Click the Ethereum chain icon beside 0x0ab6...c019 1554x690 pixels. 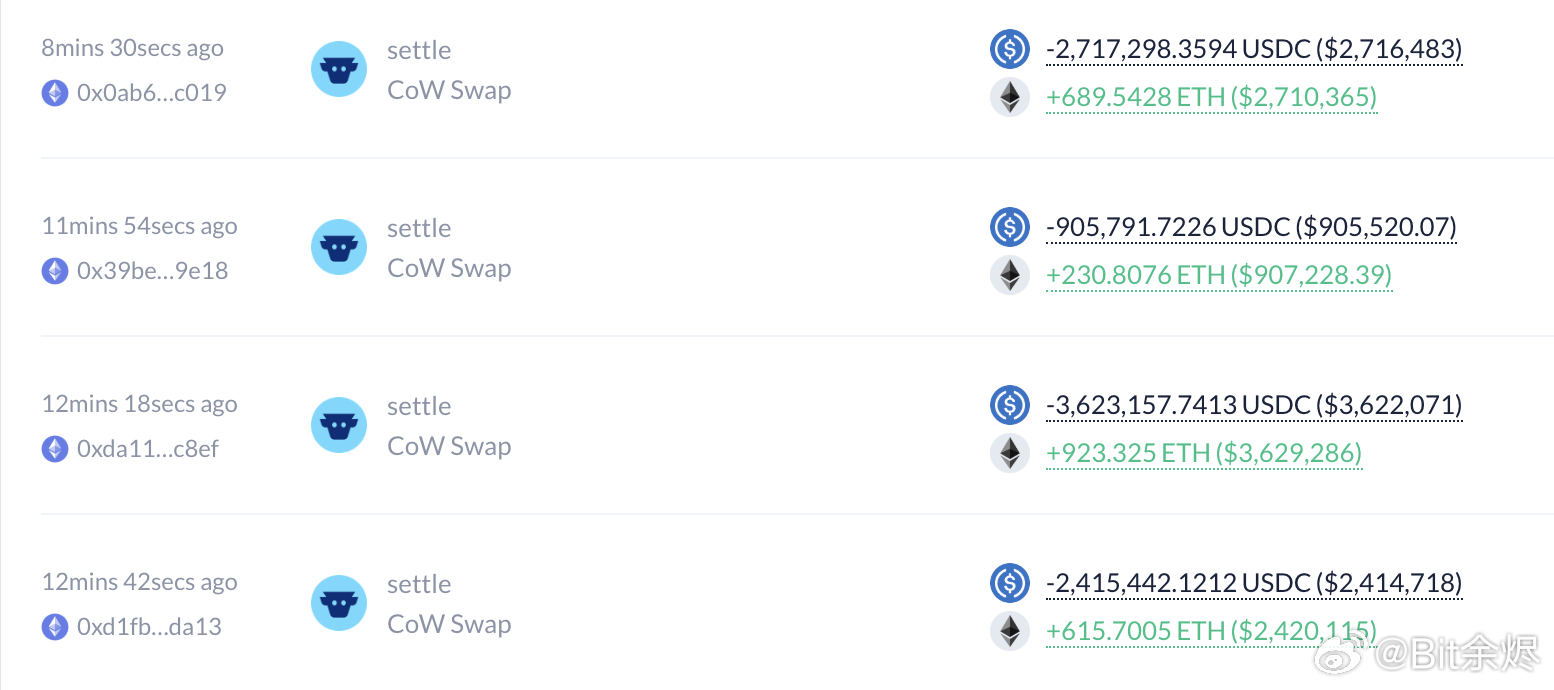tap(55, 93)
